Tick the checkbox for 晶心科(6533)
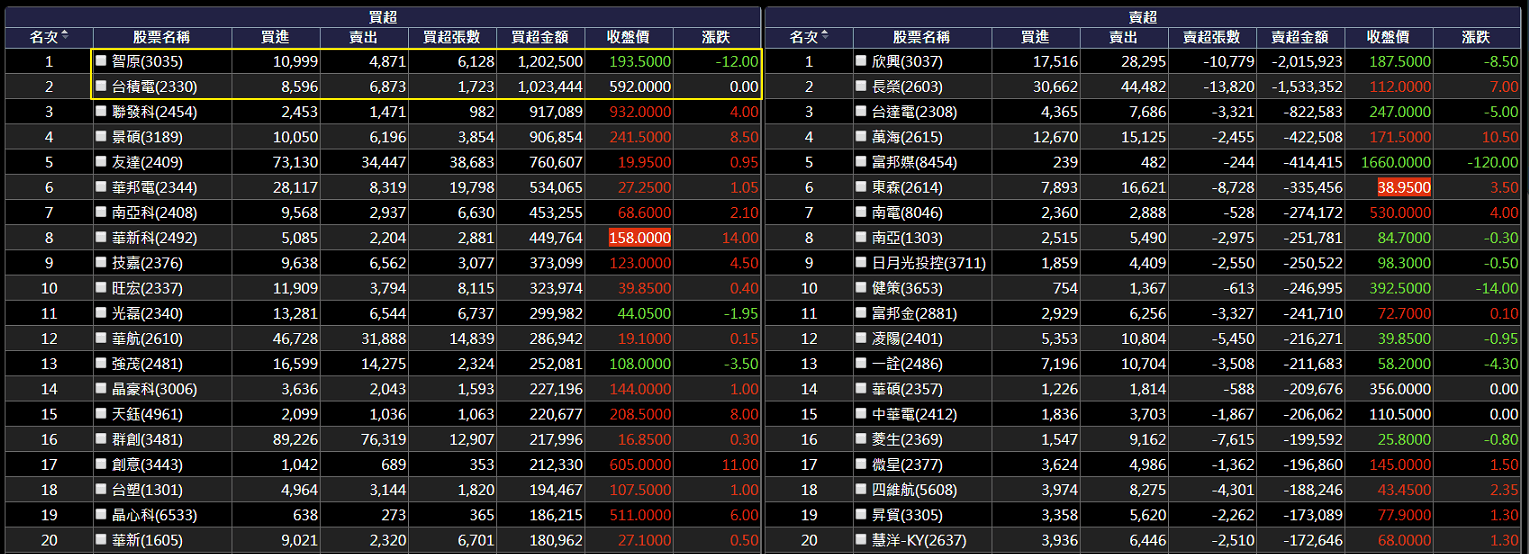This screenshot has height=554, width=1529. click(x=101, y=515)
